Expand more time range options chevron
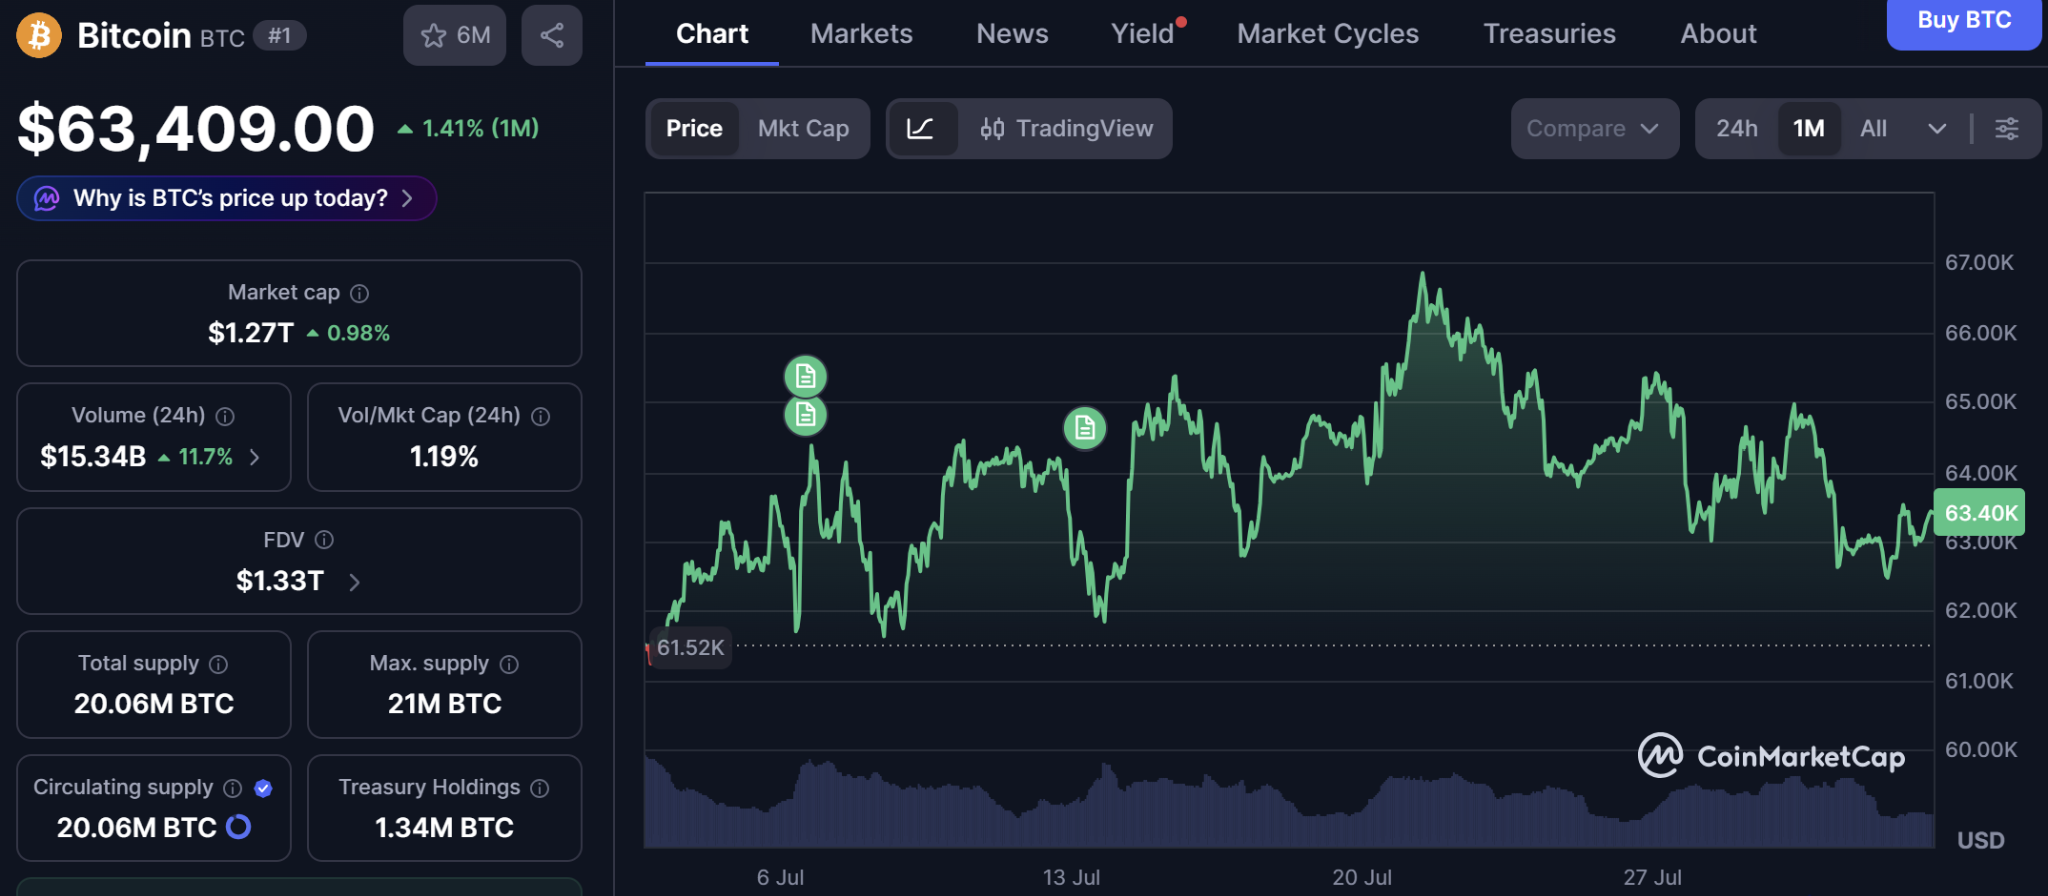The image size is (2048, 896). [1937, 129]
